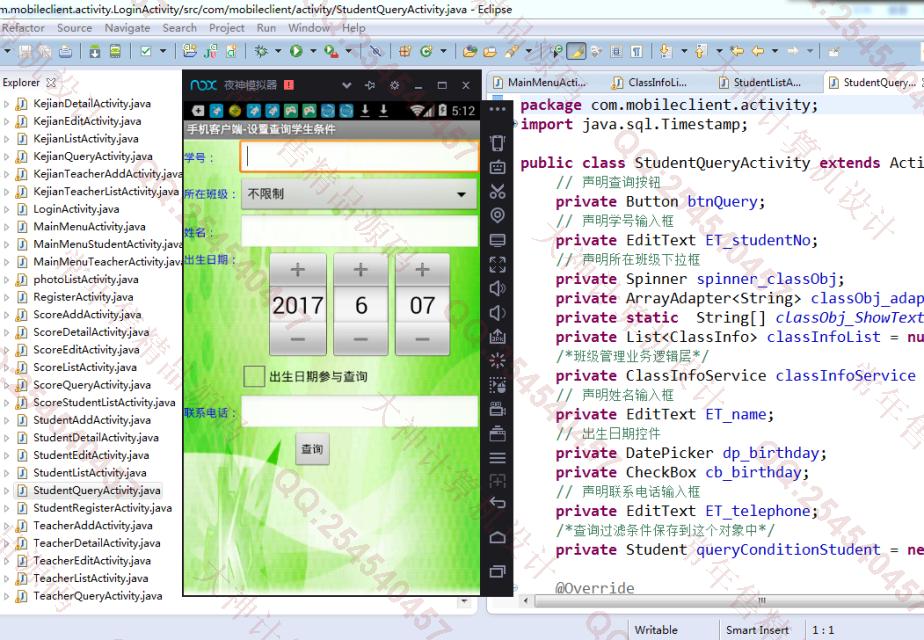924x640 pixels.
Task: Open the Project menu
Action: pos(226,28)
